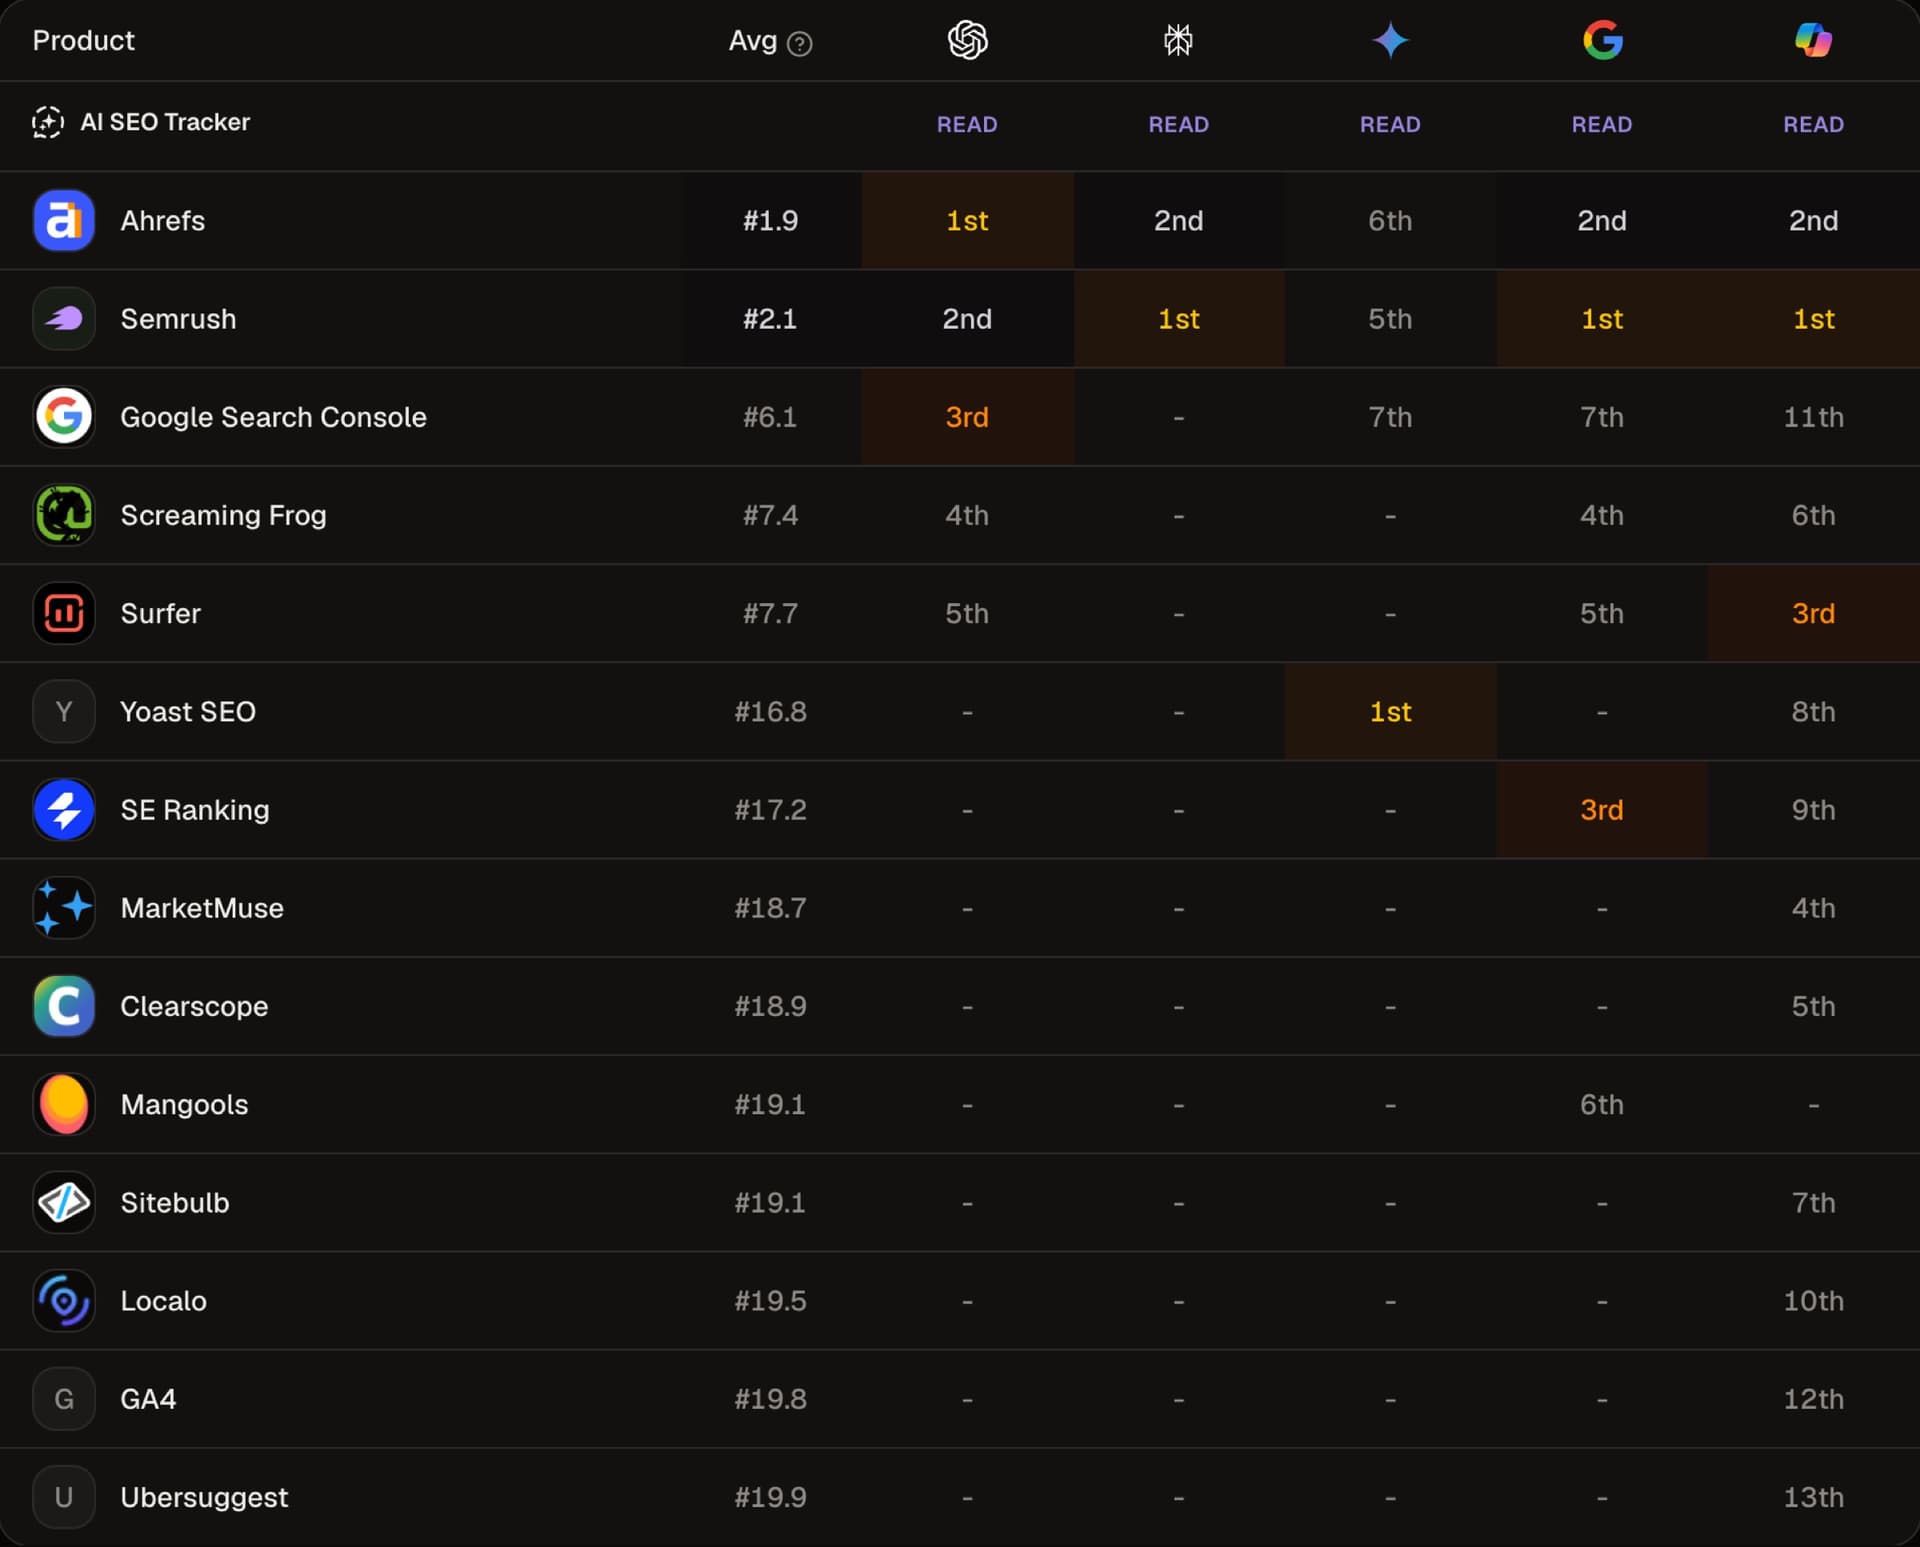Select the AI SEO Tracker row label
This screenshot has width=1920, height=1547.
[165, 122]
